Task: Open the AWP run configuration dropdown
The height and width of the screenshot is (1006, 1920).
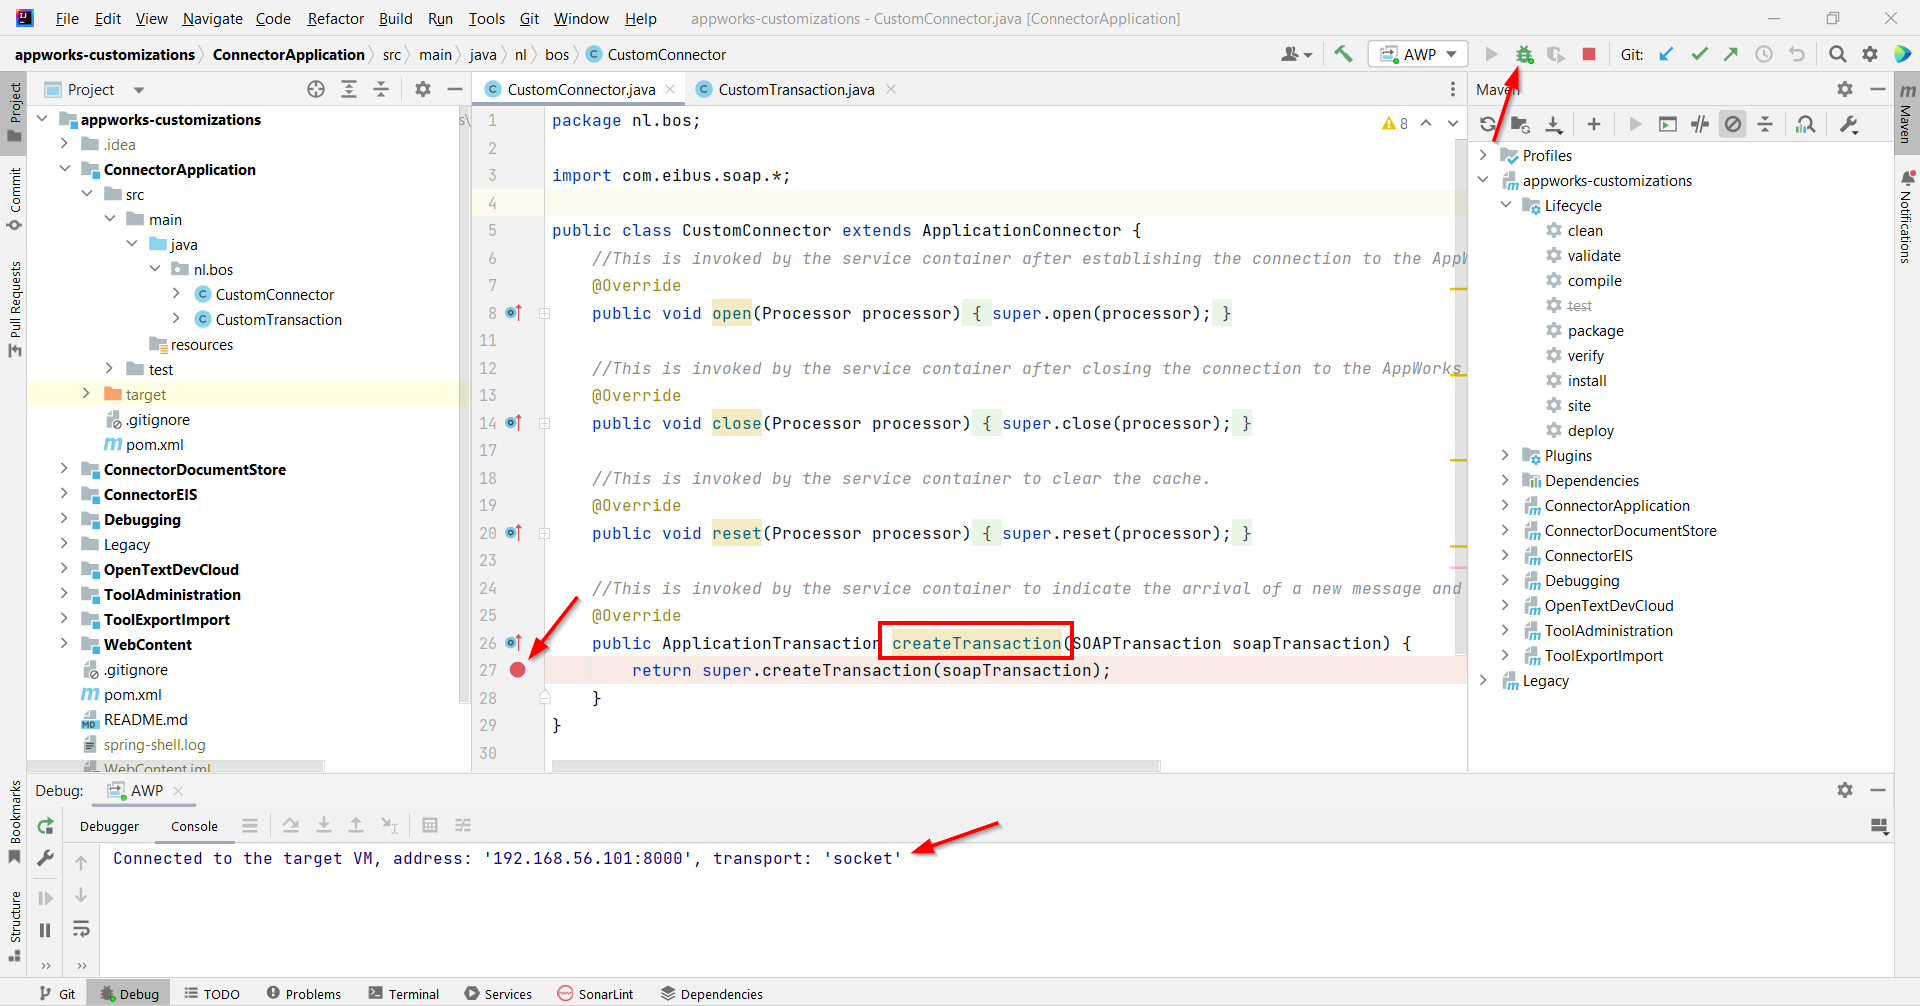Action: [x=1418, y=55]
